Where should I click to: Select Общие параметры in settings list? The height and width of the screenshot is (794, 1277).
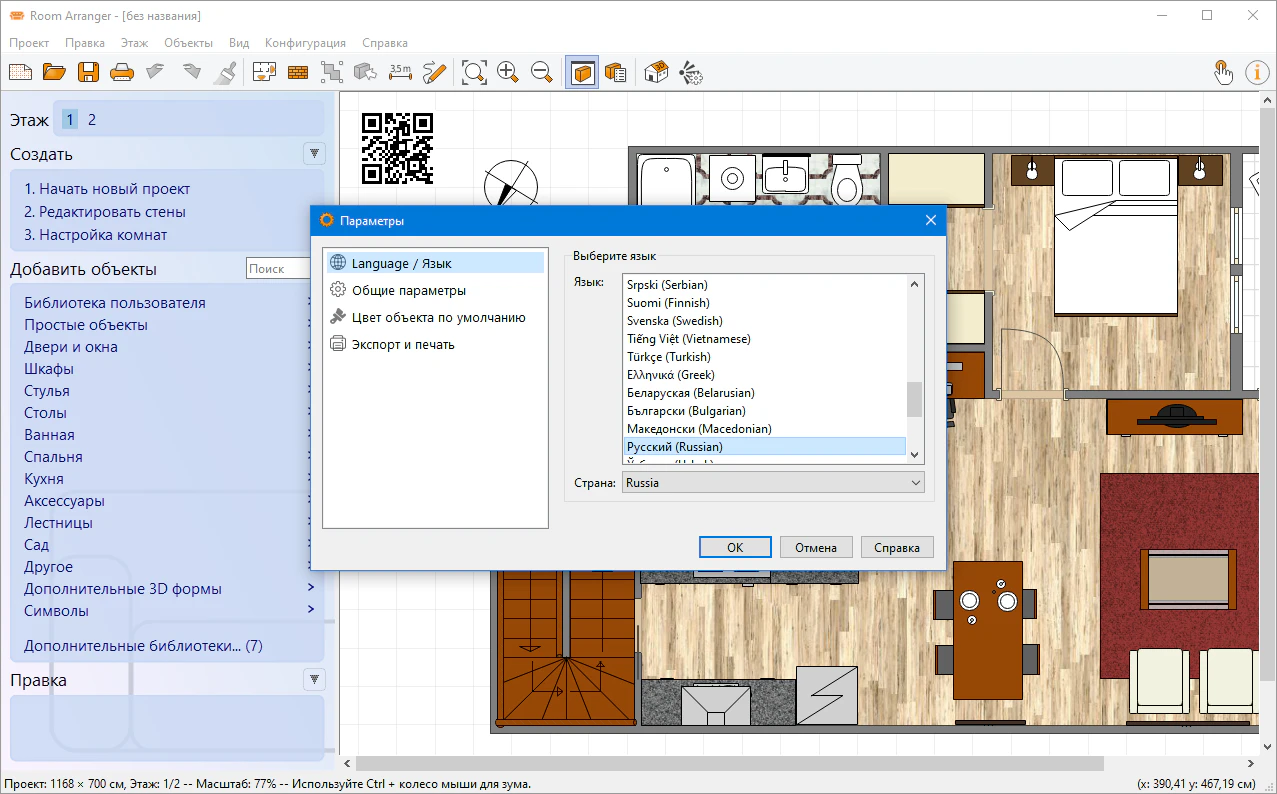[x=408, y=291]
